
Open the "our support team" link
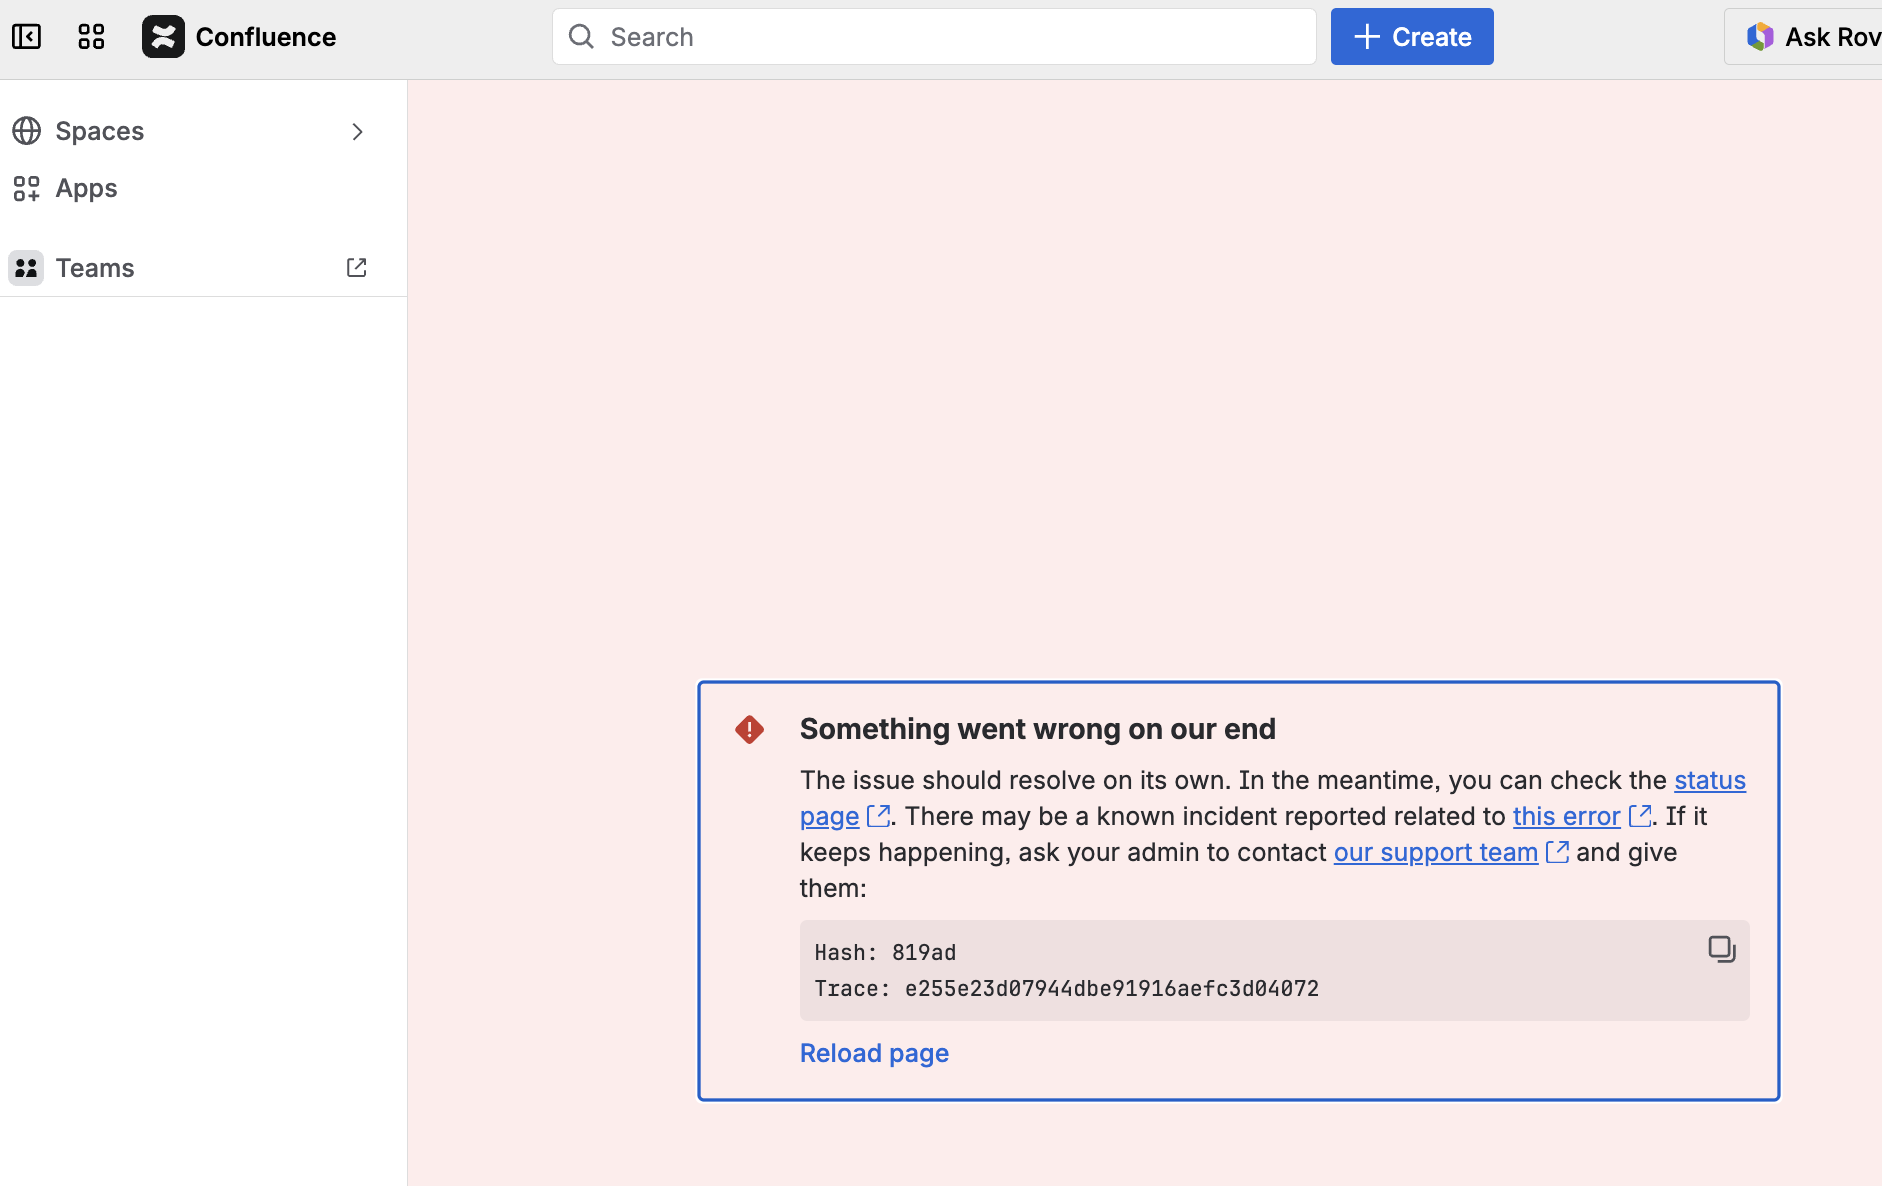click(x=1435, y=852)
